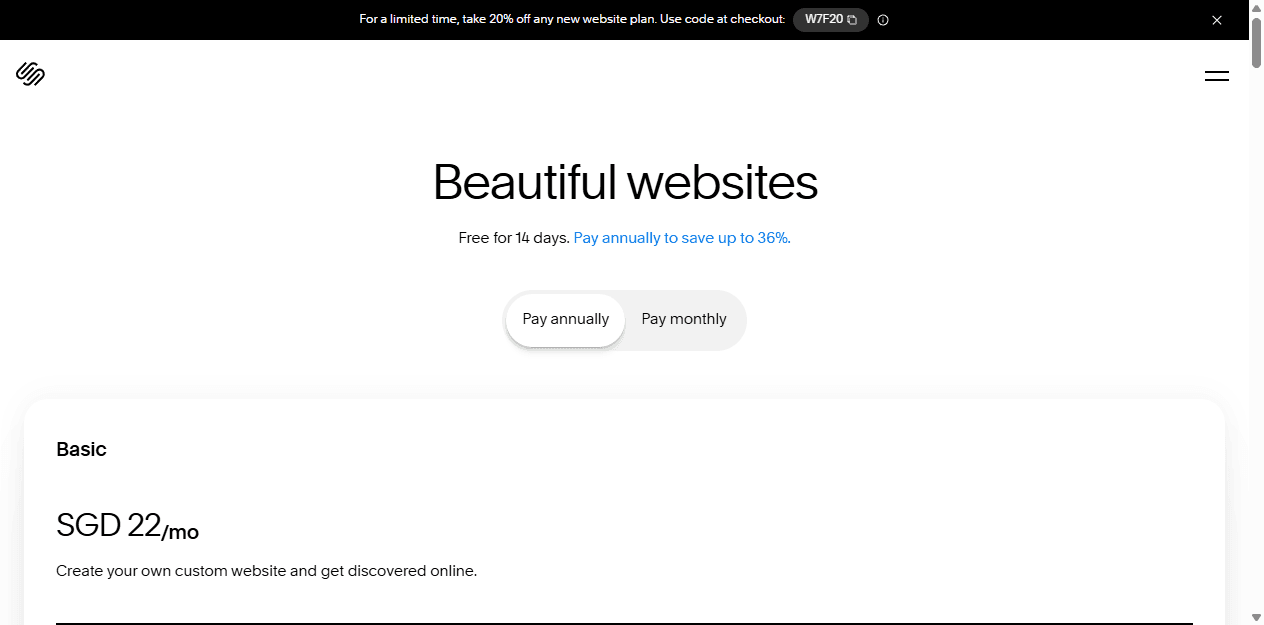Dismiss the promotional banner
The height and width of the screenshot is (625, 1264).
tap(1217, 20)
